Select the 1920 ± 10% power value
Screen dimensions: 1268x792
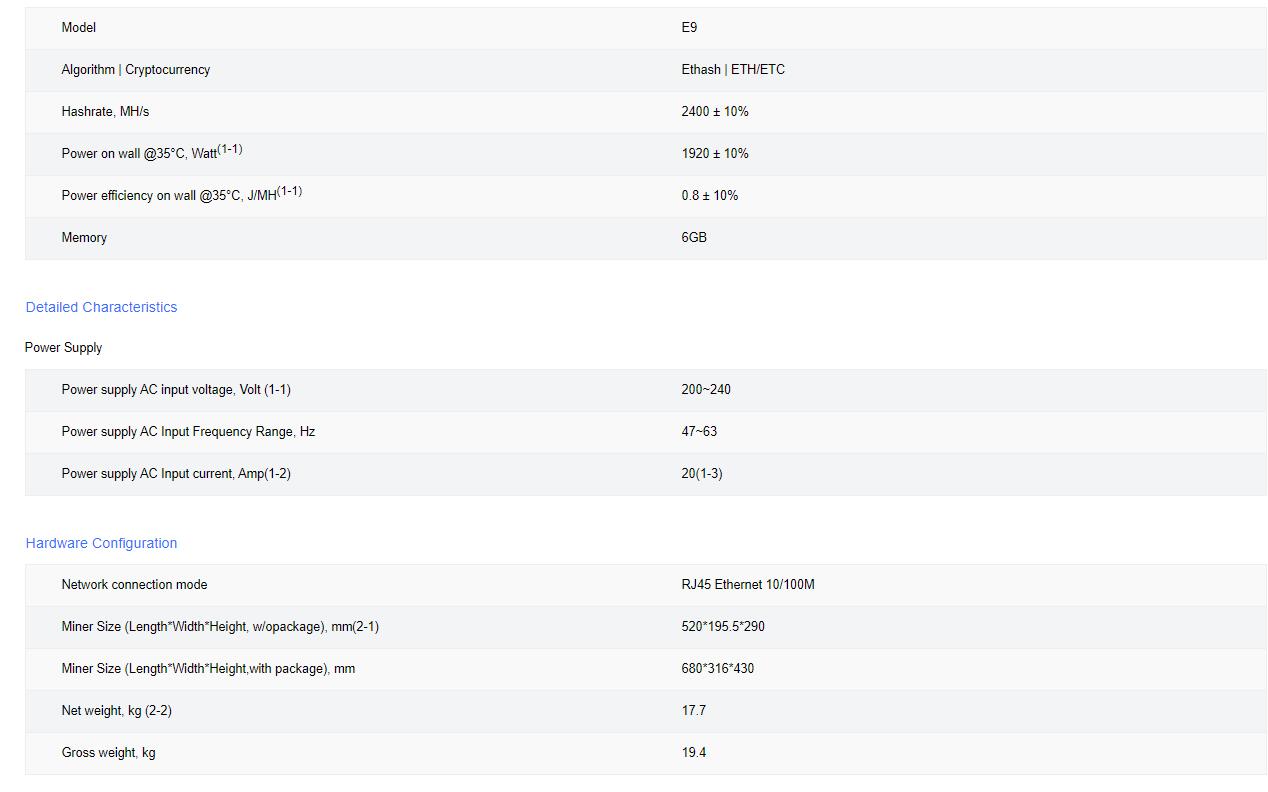pyautogui.click(x=715, y=154)
